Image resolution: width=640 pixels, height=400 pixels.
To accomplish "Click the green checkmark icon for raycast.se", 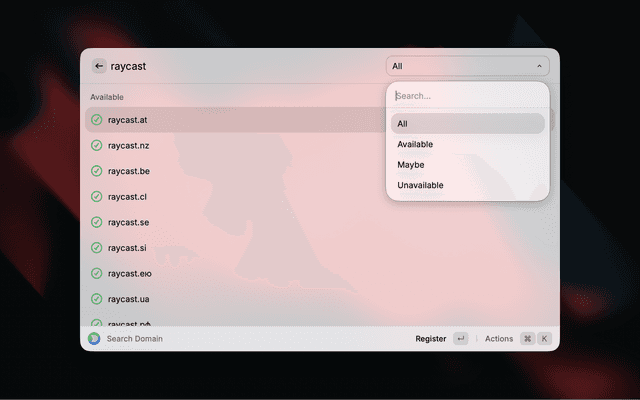I will [96, 222].
